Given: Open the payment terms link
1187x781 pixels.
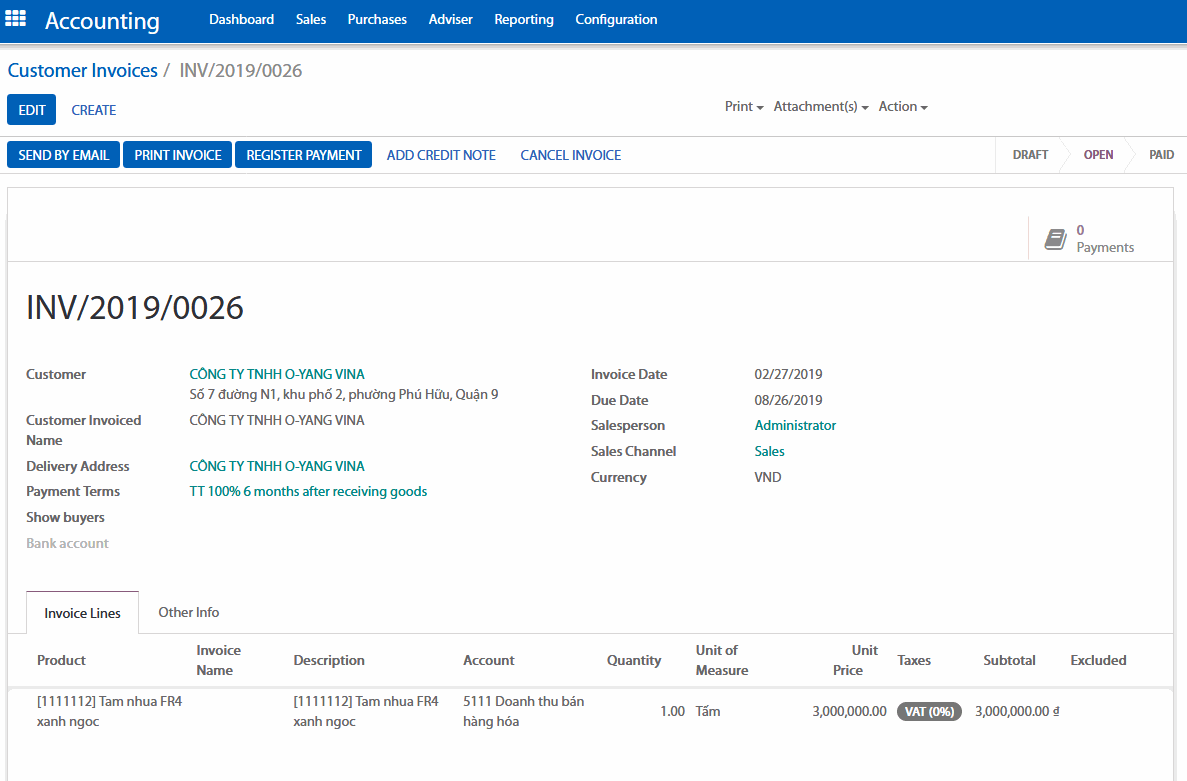Looking at the screenshot, I should click(308, 491).
